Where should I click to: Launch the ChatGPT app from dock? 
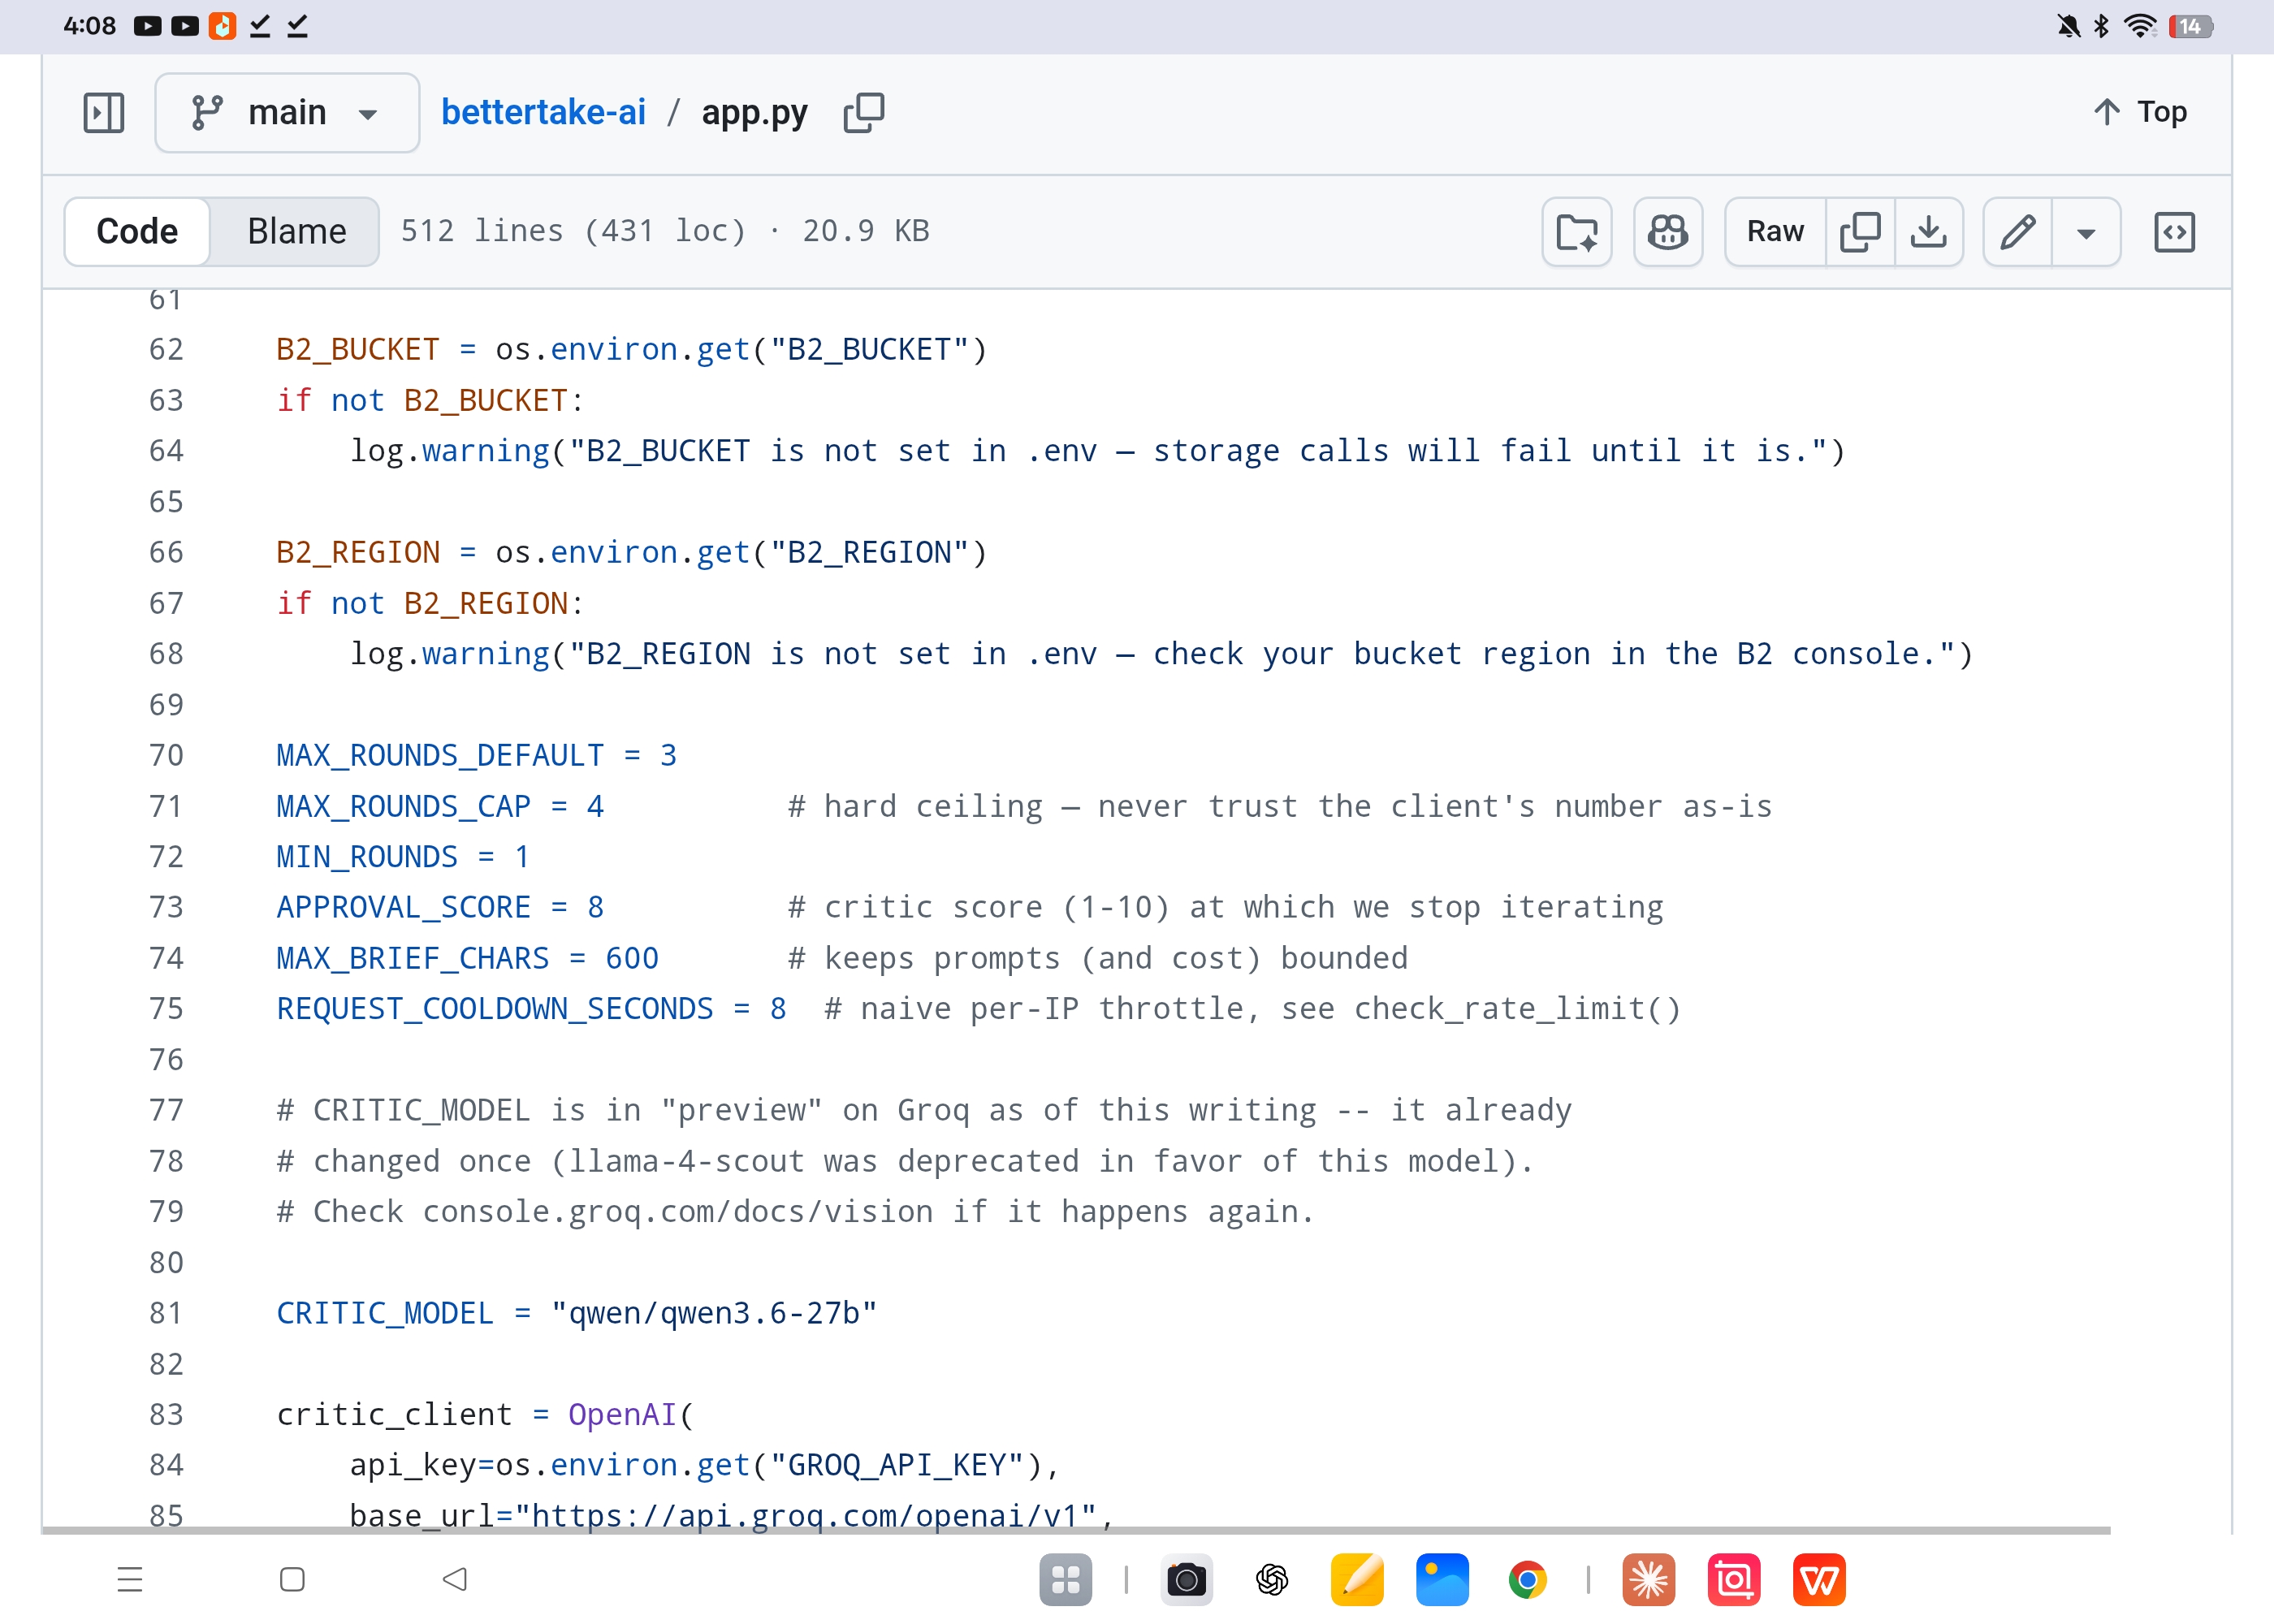coord(1272,1580)
